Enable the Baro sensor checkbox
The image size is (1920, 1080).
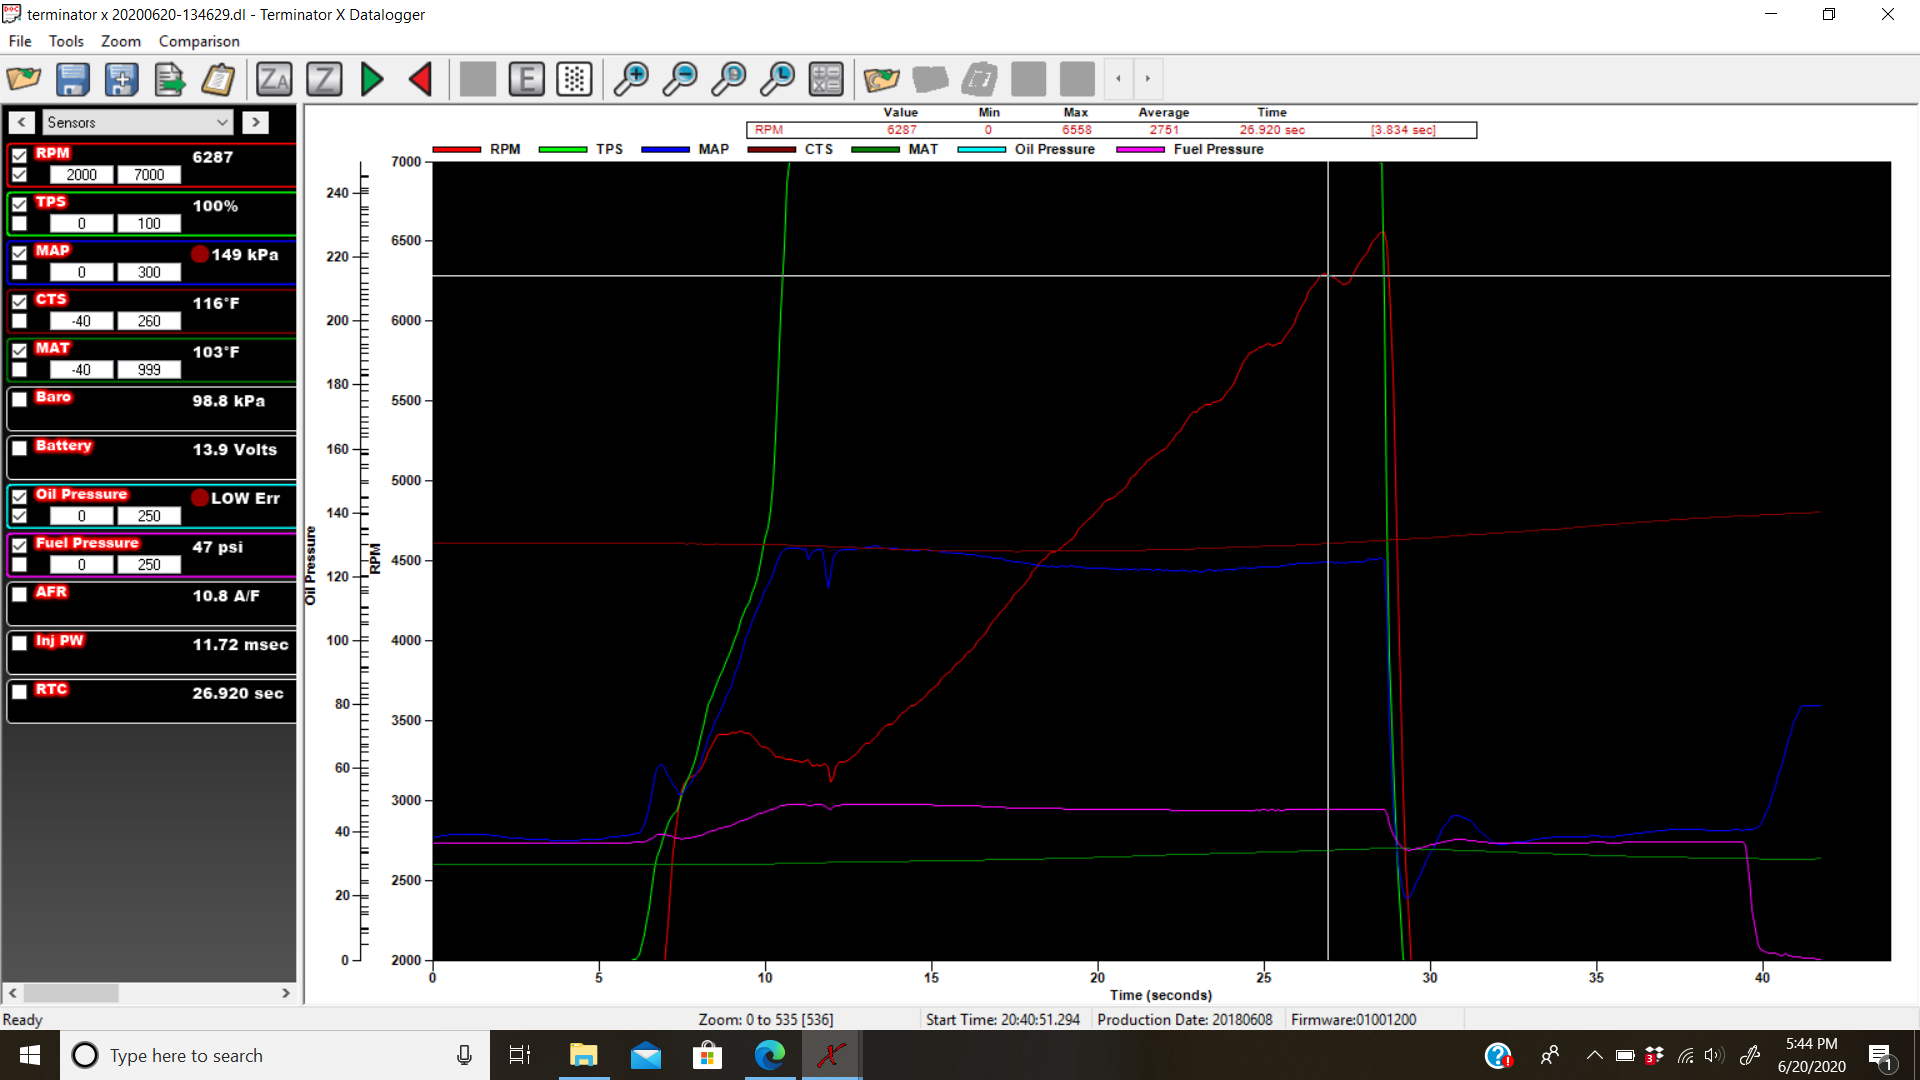[19, 399]
